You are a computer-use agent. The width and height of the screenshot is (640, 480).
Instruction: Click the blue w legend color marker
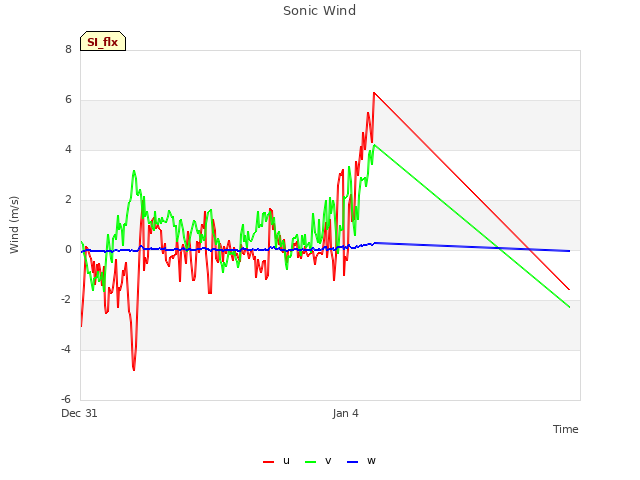click(x=352, y=462)
